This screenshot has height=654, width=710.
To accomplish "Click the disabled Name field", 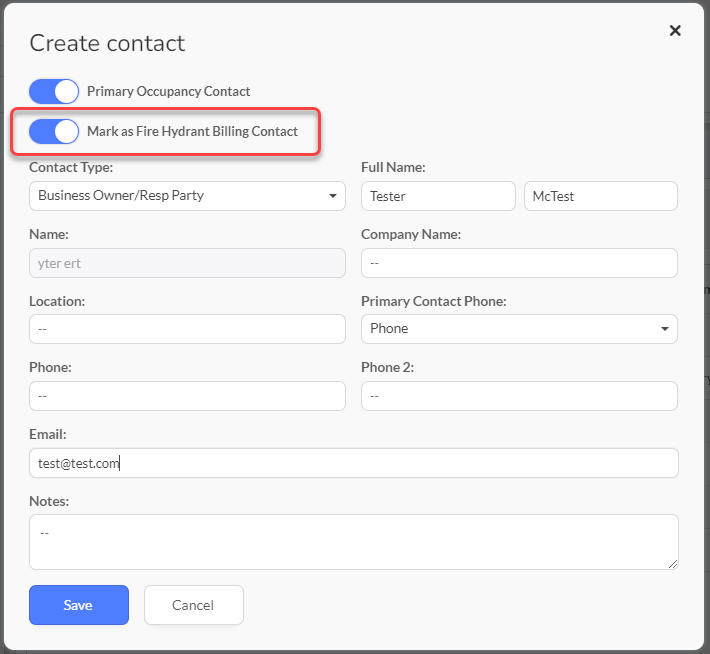I will coord(187,263).
